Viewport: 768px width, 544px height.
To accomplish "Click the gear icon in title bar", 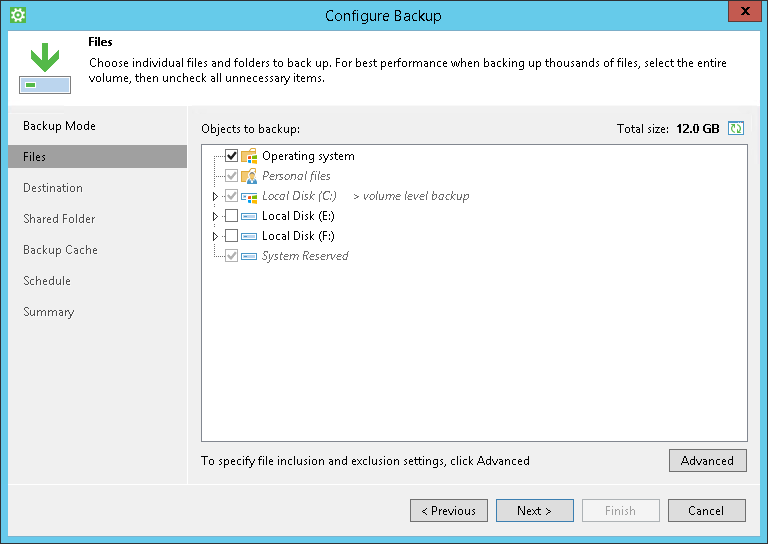I will point(17,15).
